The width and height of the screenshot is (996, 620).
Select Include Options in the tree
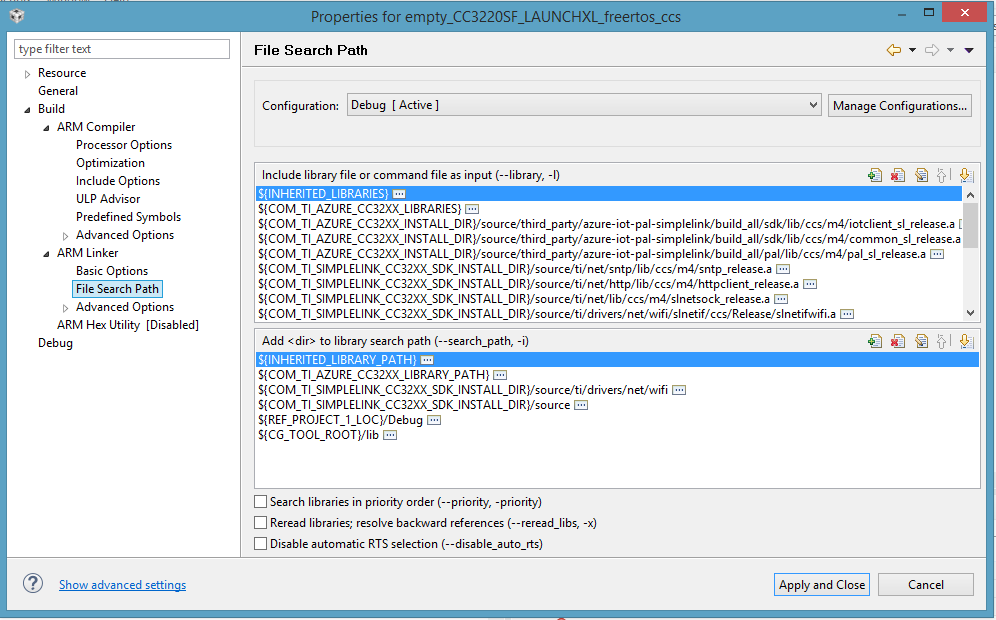[x=118, y=181]
